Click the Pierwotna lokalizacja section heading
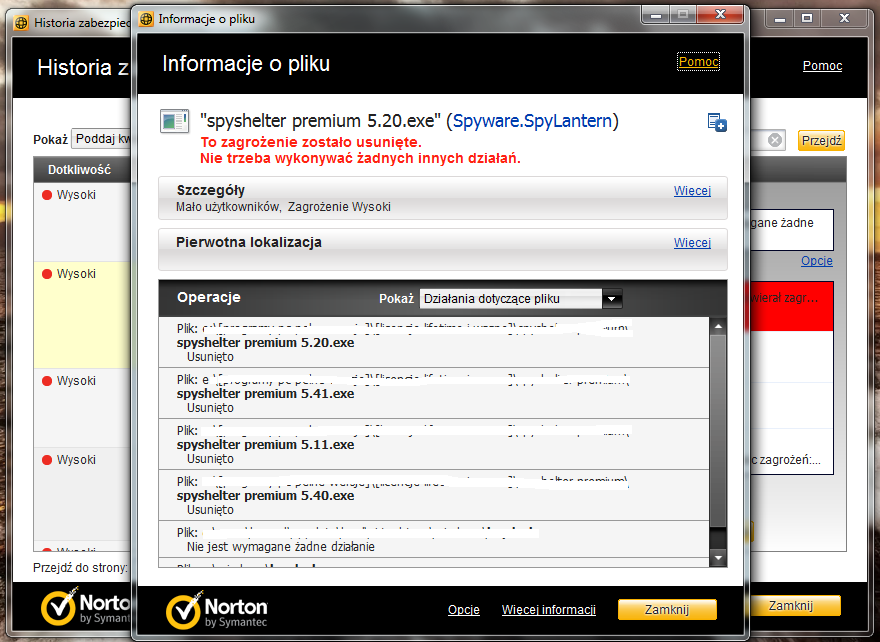The height and width of the screenshot is (642, 880). [249, 242]
